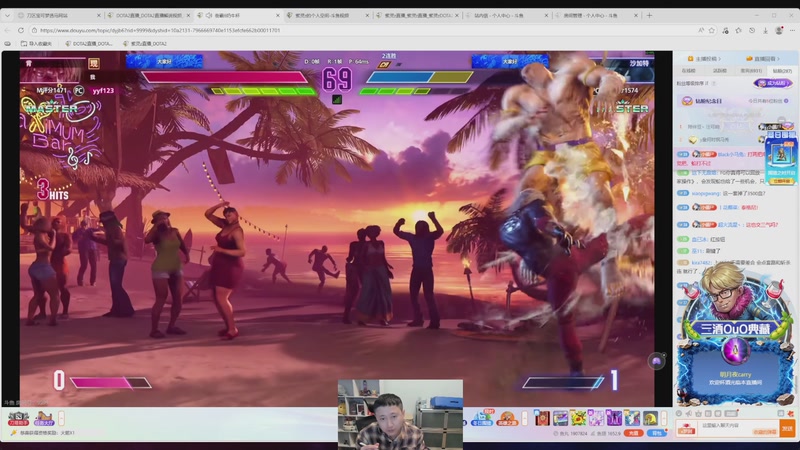Click the 成为钻粉 button
Image resolution: width=800 pixels, height=450 pixels.
[x=773, y=83]
